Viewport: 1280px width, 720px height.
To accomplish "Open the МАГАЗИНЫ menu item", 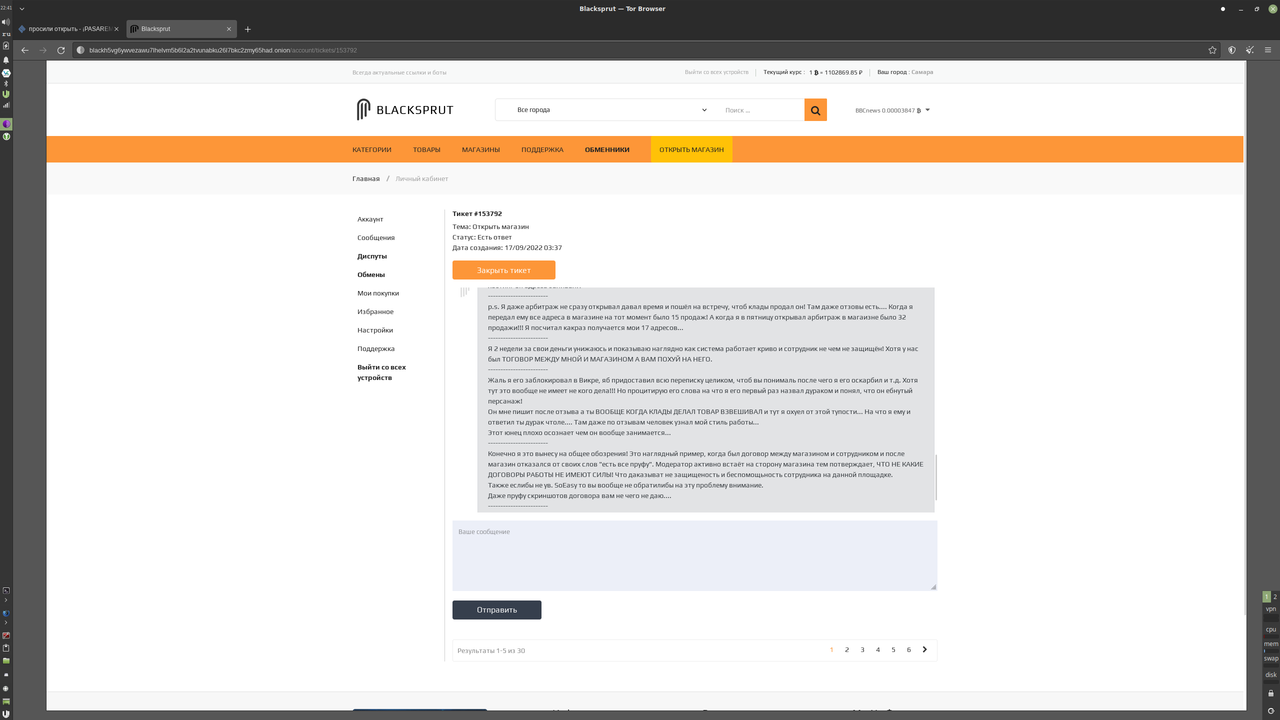I will point(481,150).
